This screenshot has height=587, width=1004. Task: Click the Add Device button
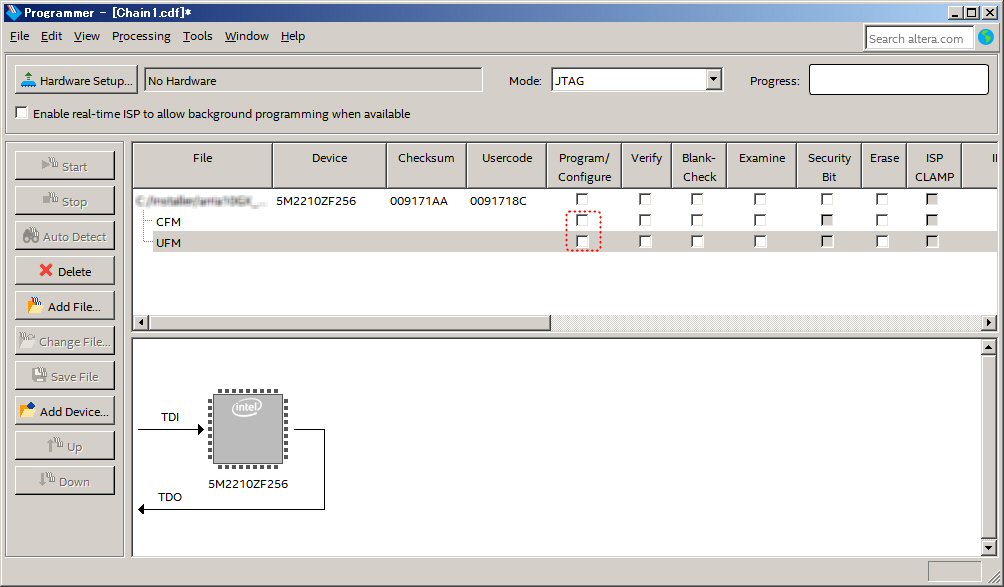(x=65, y=411)
